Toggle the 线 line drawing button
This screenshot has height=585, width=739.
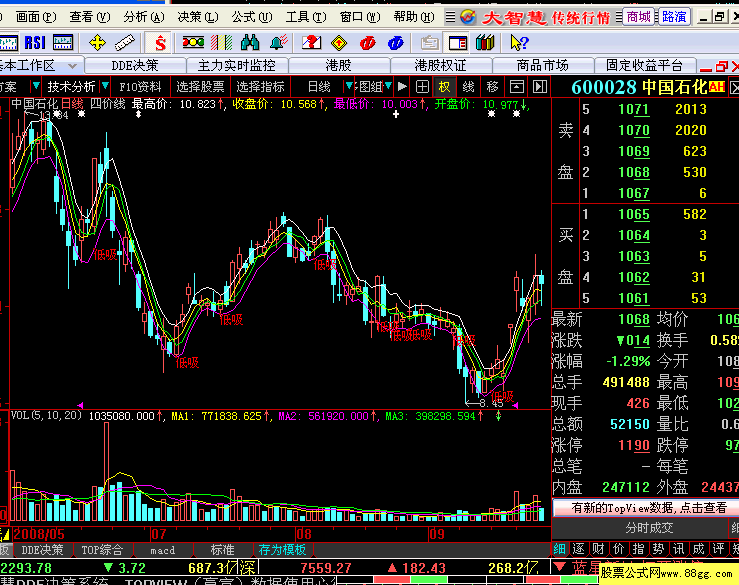pyautogui.click(x=468, y=87)
